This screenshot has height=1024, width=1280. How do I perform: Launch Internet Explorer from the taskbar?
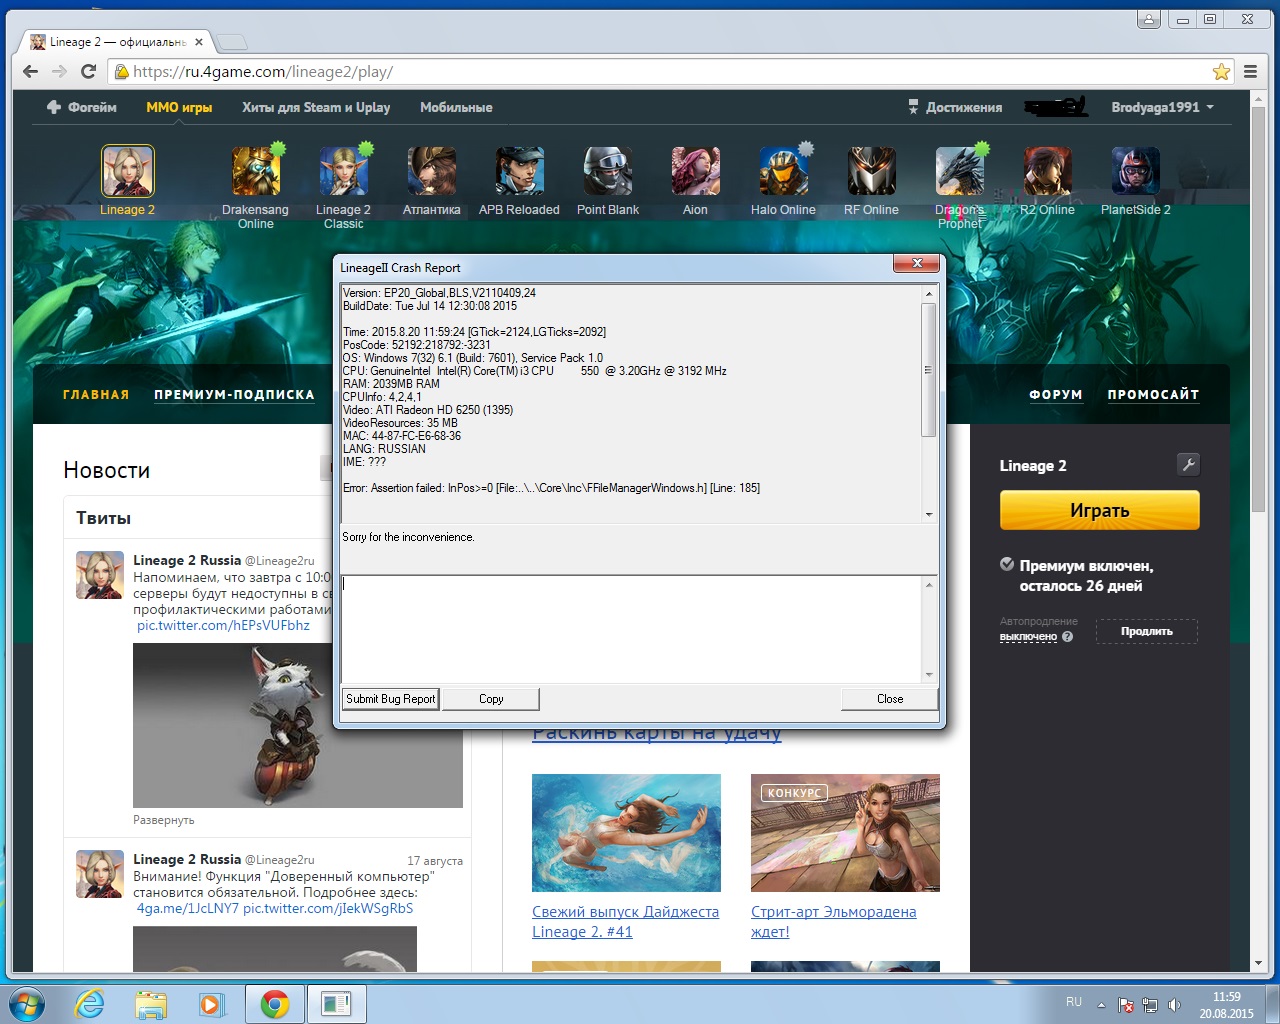click(90, 1004)
